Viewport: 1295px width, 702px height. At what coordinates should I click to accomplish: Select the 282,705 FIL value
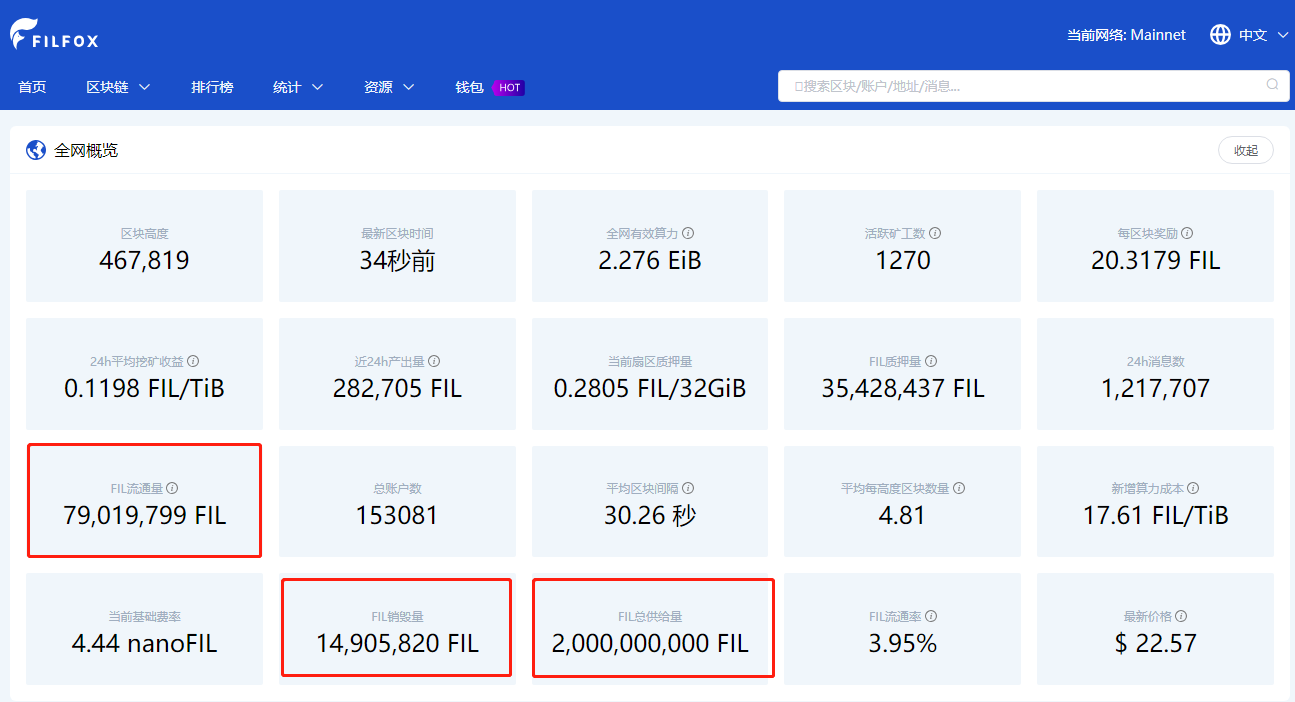(397, 388)
